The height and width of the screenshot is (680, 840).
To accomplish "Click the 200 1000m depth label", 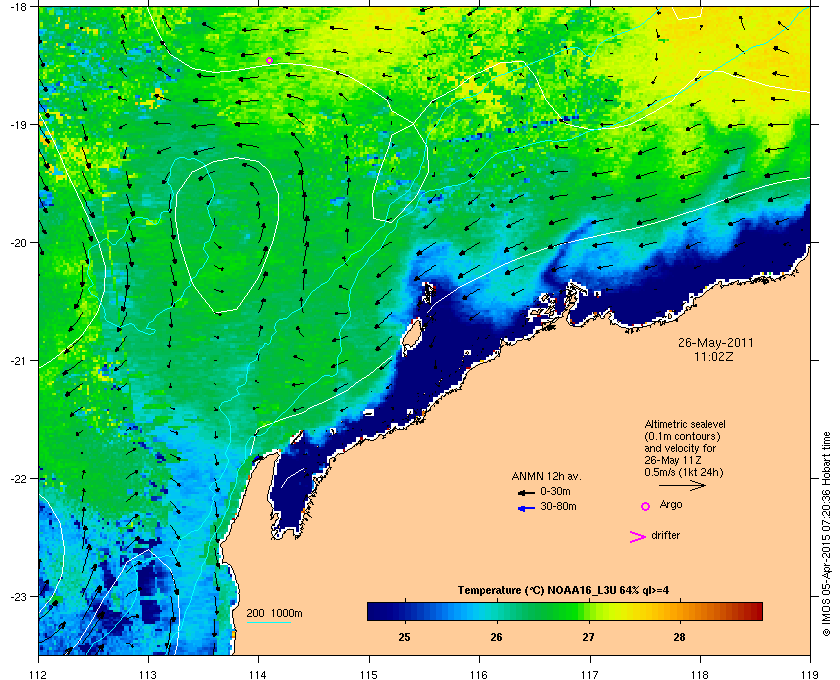I will 274,614.
